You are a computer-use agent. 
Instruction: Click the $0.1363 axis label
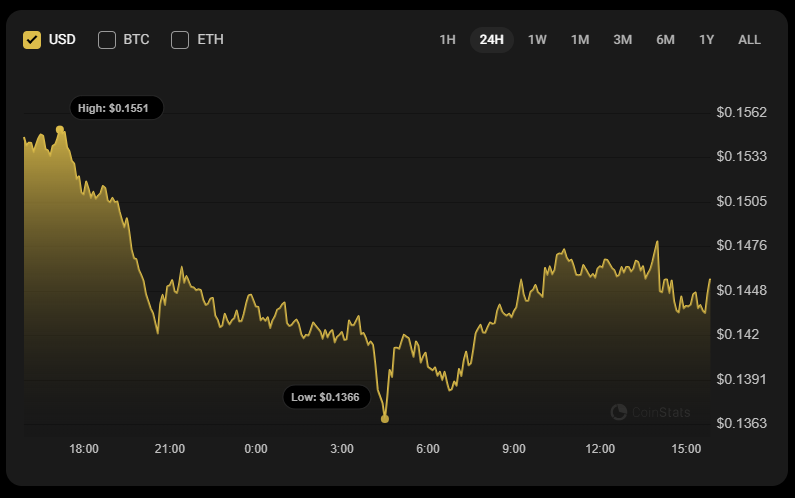pyautogui.click(x=741, y=423)
